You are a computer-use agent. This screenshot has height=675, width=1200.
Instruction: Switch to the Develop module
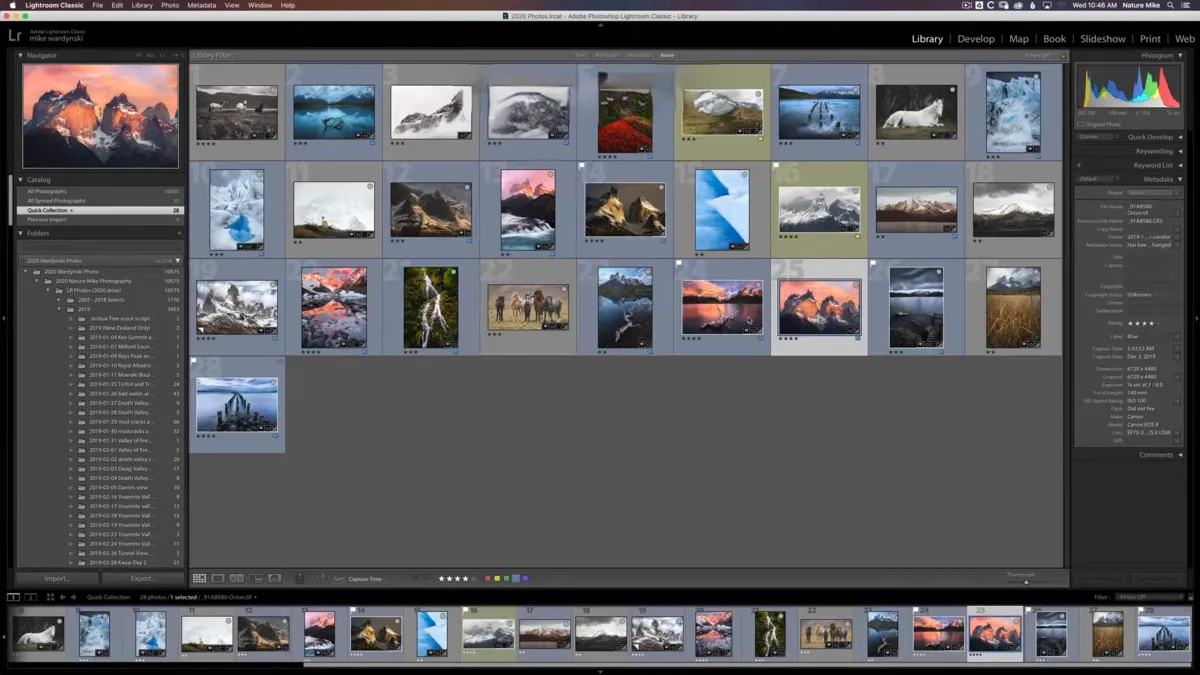pos(976,38)
